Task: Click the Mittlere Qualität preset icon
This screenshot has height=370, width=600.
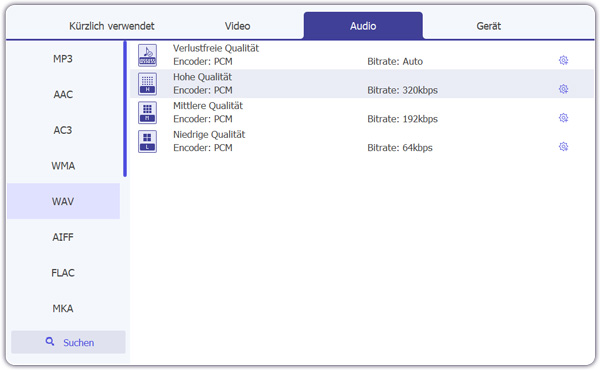Action: coord(147,113)
